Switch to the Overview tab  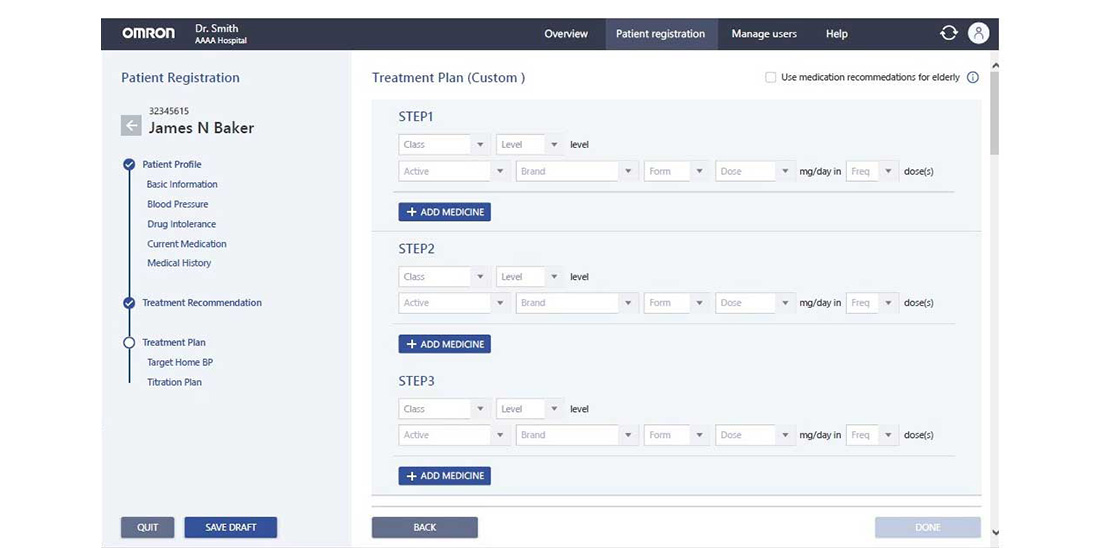tap(566, 34)
